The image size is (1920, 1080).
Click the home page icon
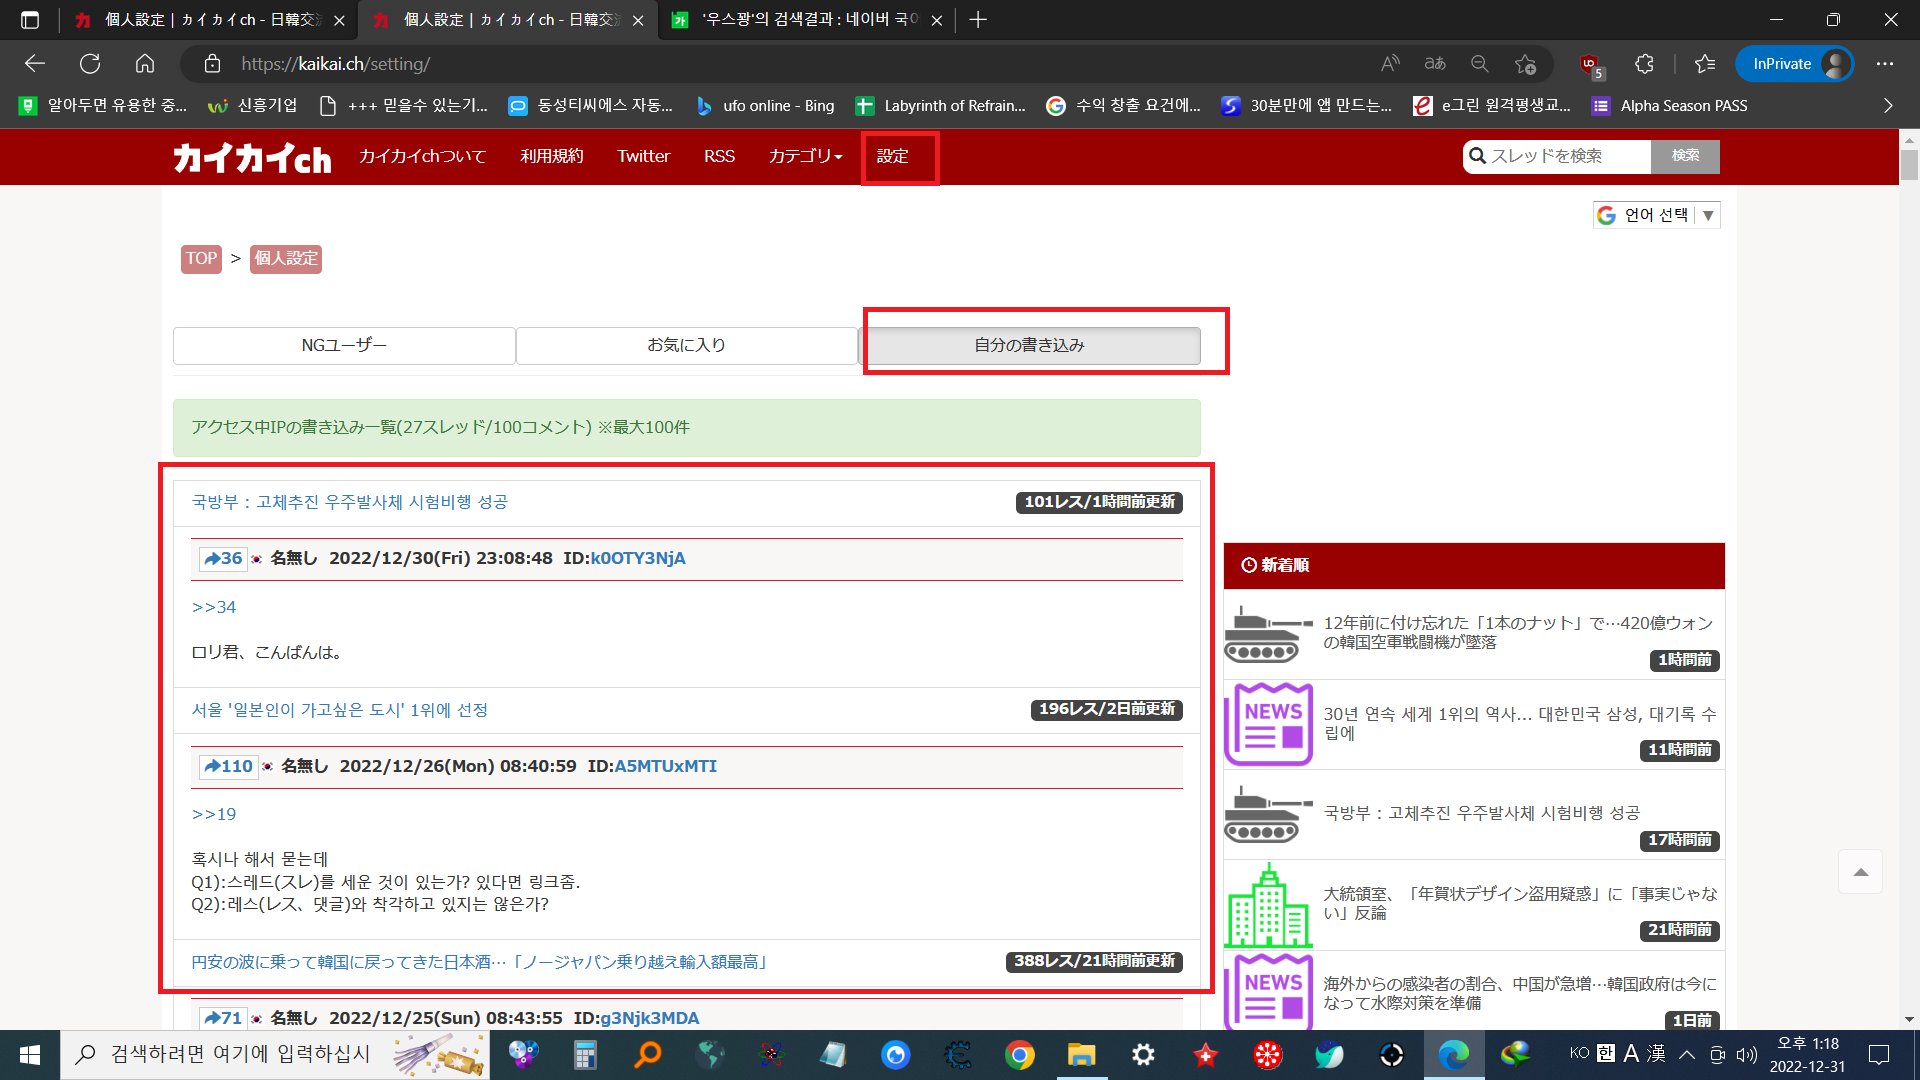145,64
